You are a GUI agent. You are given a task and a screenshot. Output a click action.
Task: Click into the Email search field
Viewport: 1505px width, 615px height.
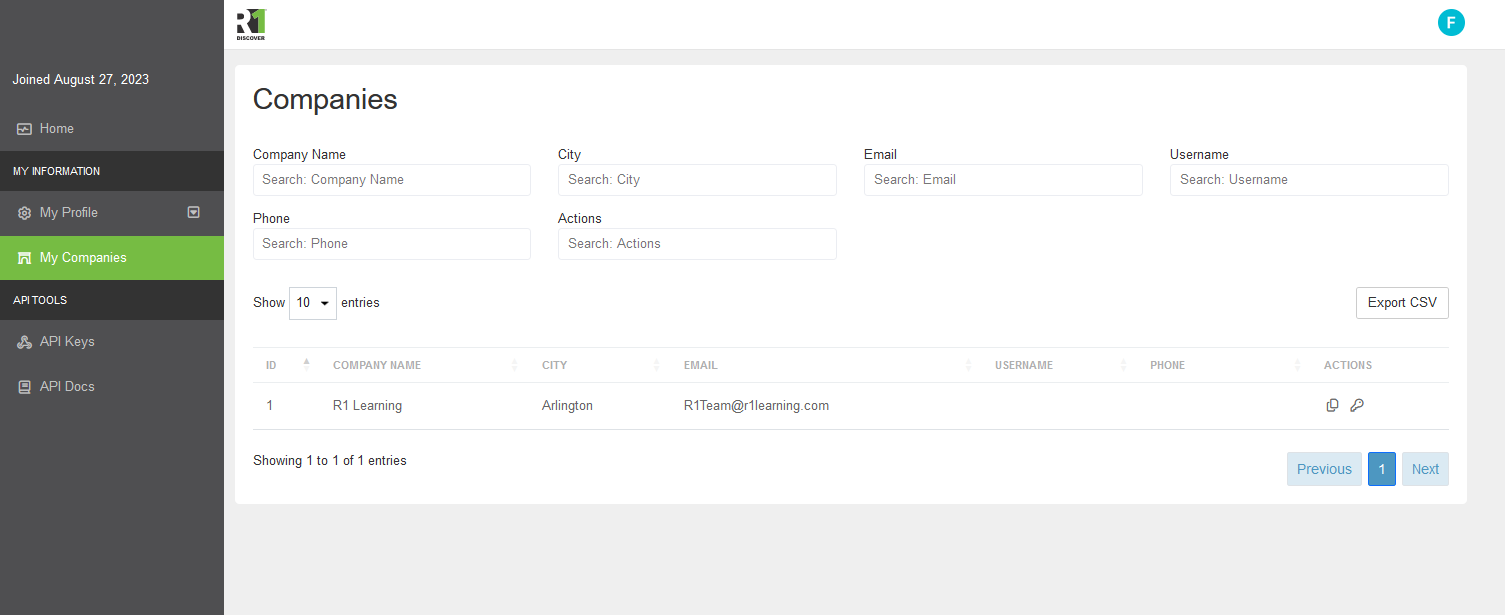(x=1002, y=180)
